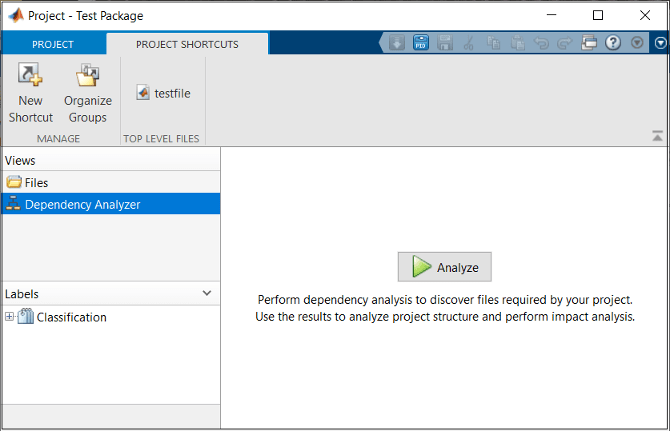Collapse the Labels panel chevron

207,293
